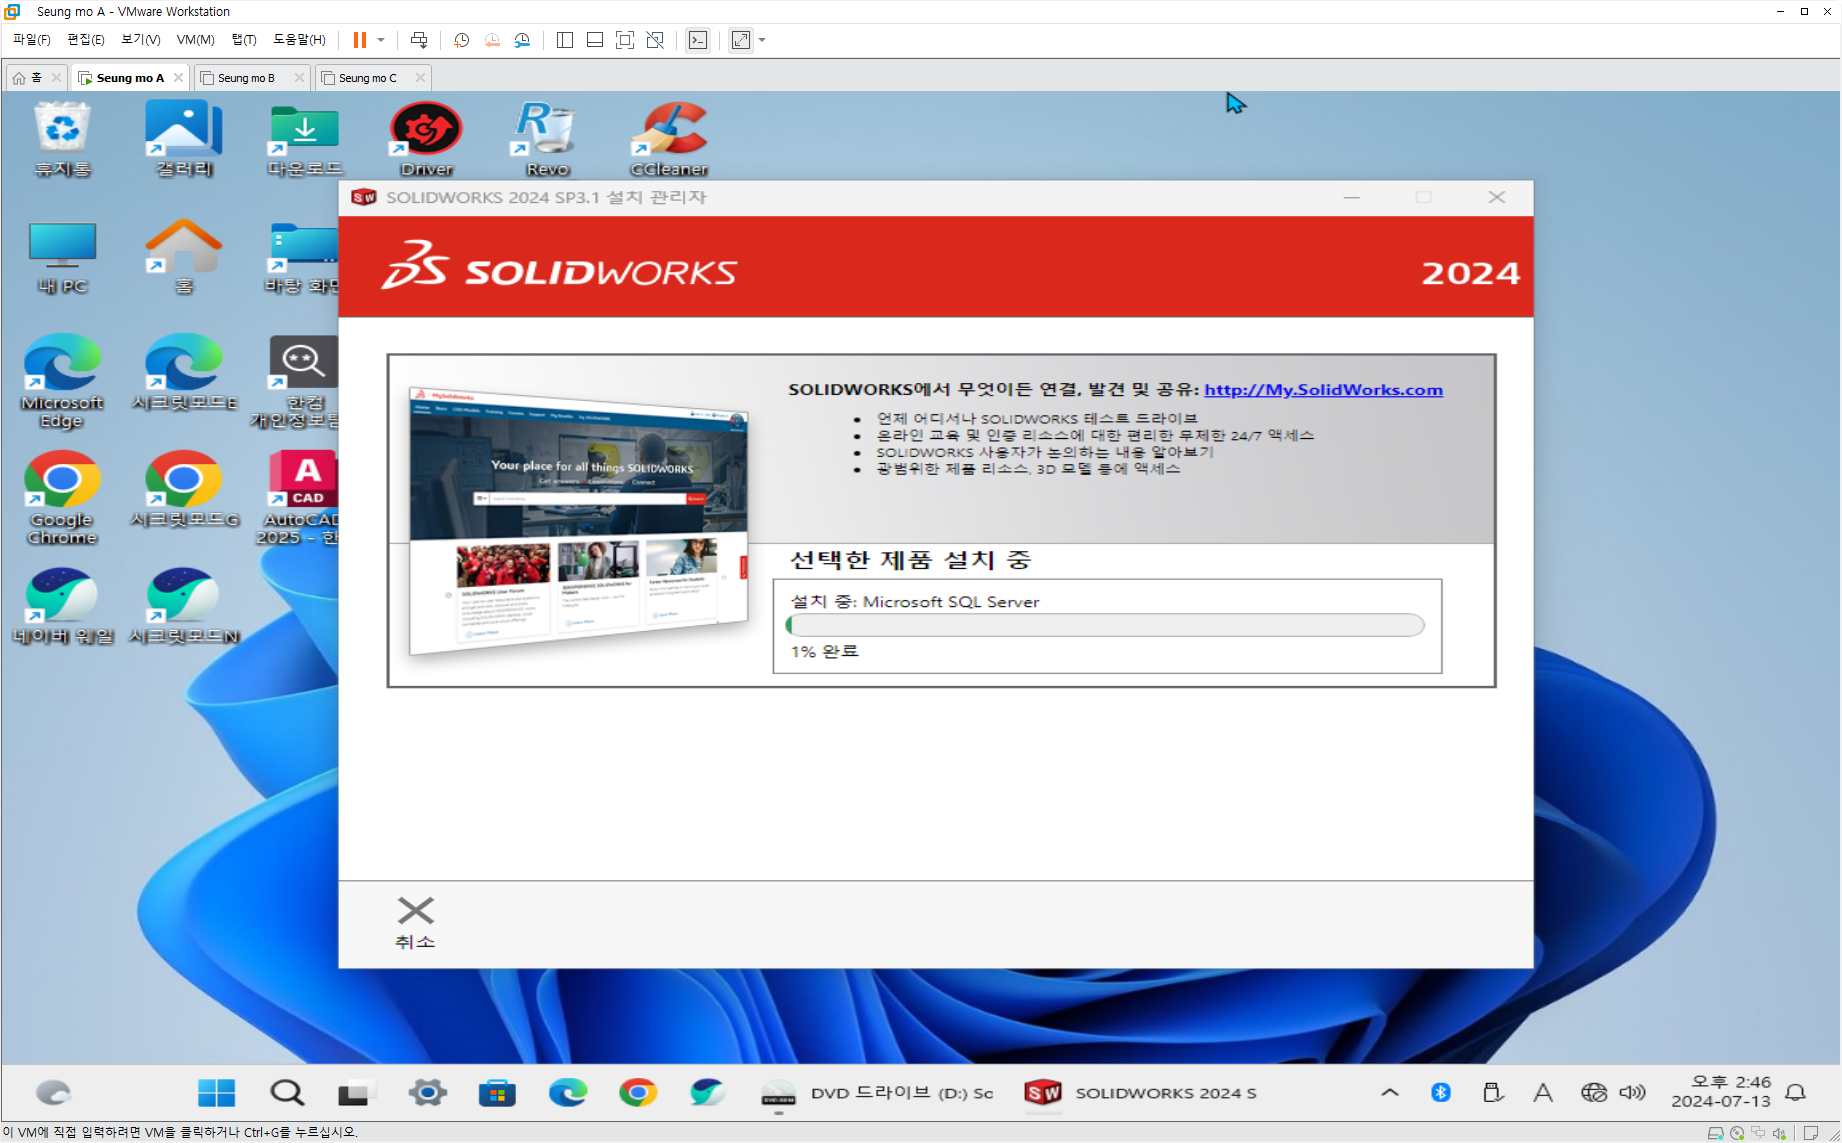Expand hidden system tray icons chevron
Viewport: 1842px width, 1143px height.
tap(1390, 1093)
